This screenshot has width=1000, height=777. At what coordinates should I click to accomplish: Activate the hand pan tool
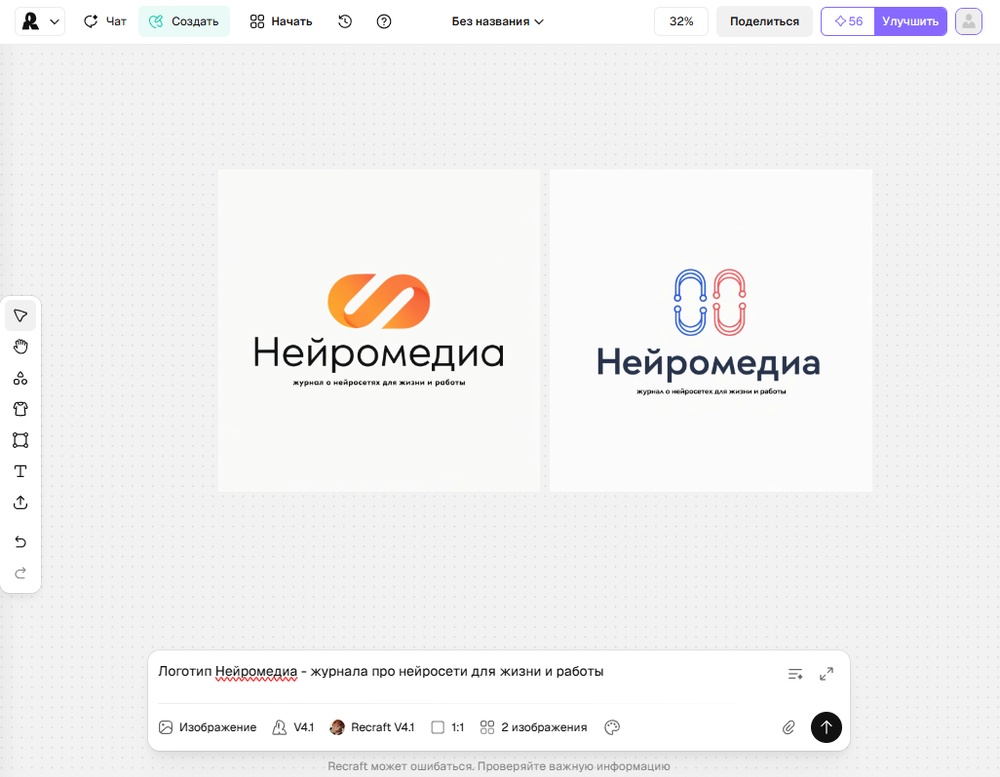click(20, 347)
